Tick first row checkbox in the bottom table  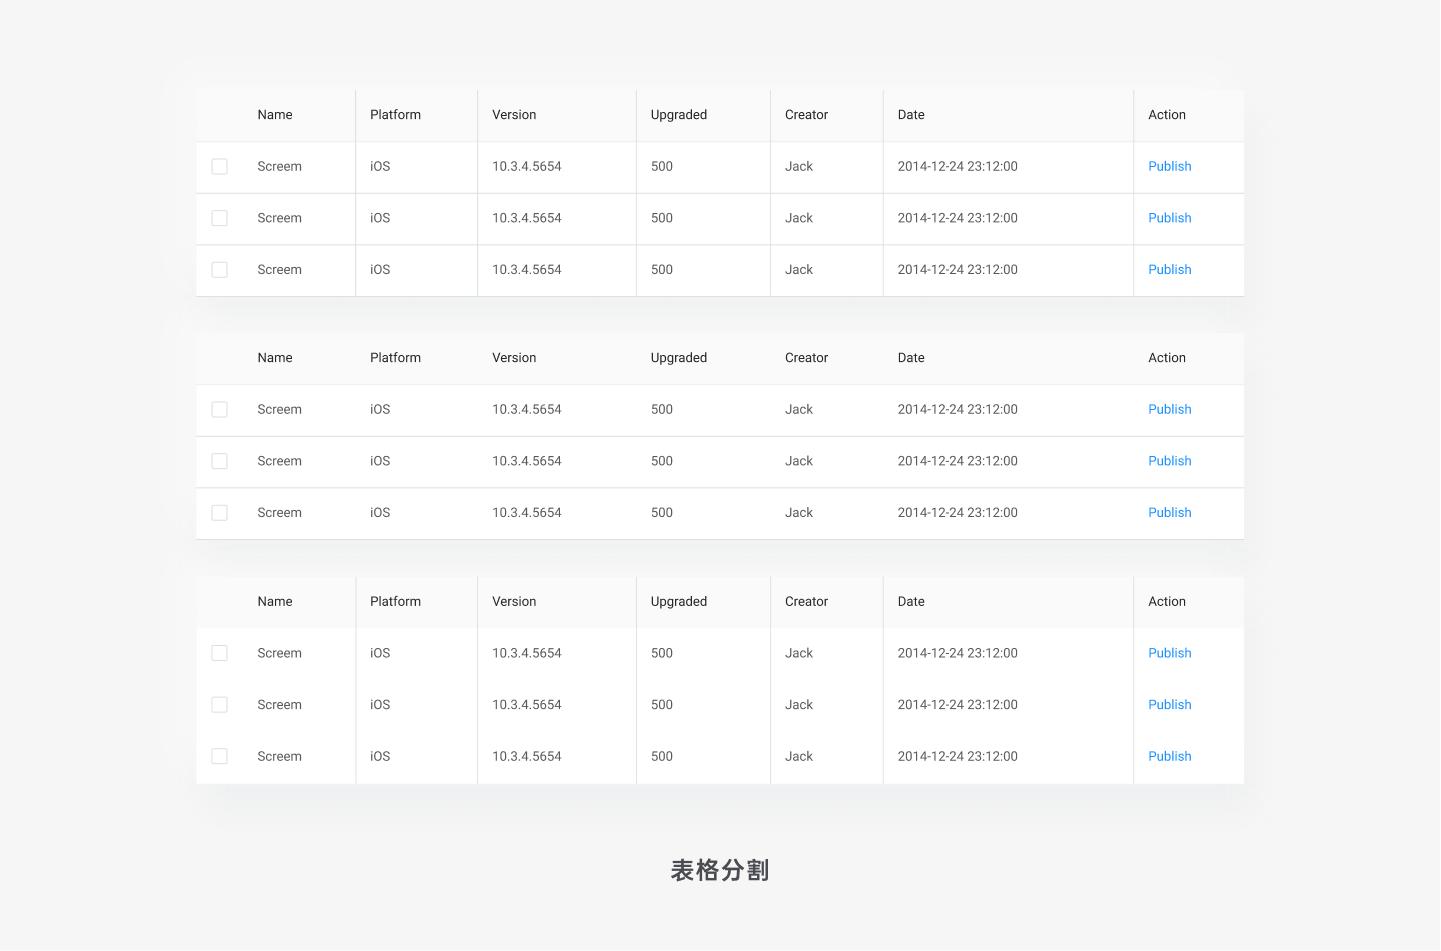coord(219,653)
